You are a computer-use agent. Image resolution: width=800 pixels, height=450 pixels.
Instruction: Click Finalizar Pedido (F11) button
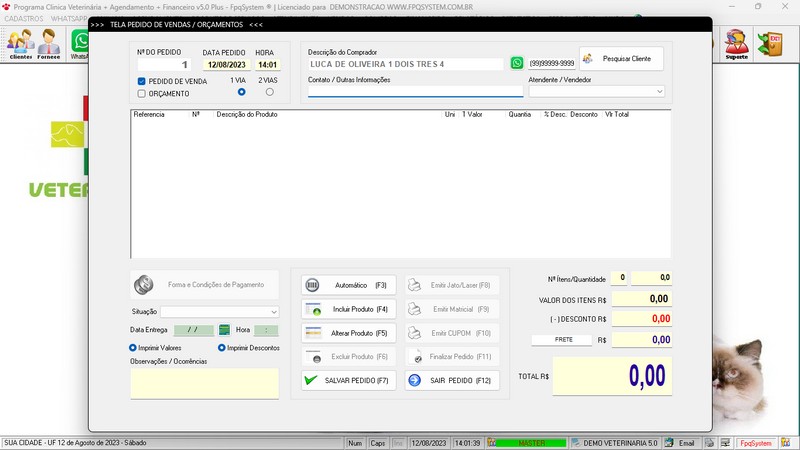tap(452, 357)
